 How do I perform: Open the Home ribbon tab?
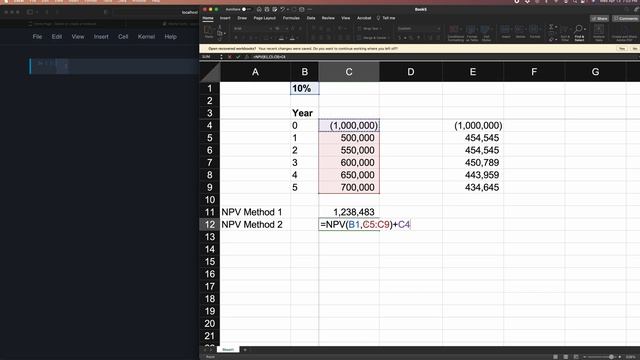click(208, 18)
